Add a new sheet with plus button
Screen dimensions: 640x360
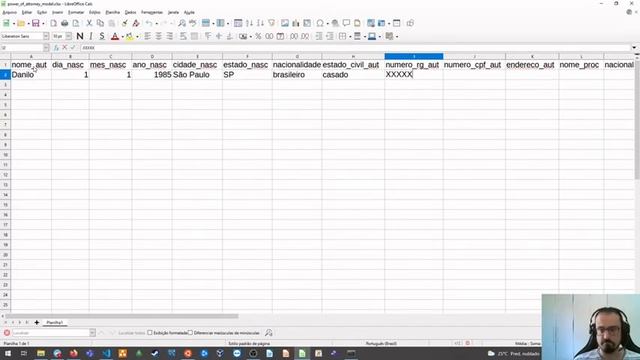[x=37, y=322]
